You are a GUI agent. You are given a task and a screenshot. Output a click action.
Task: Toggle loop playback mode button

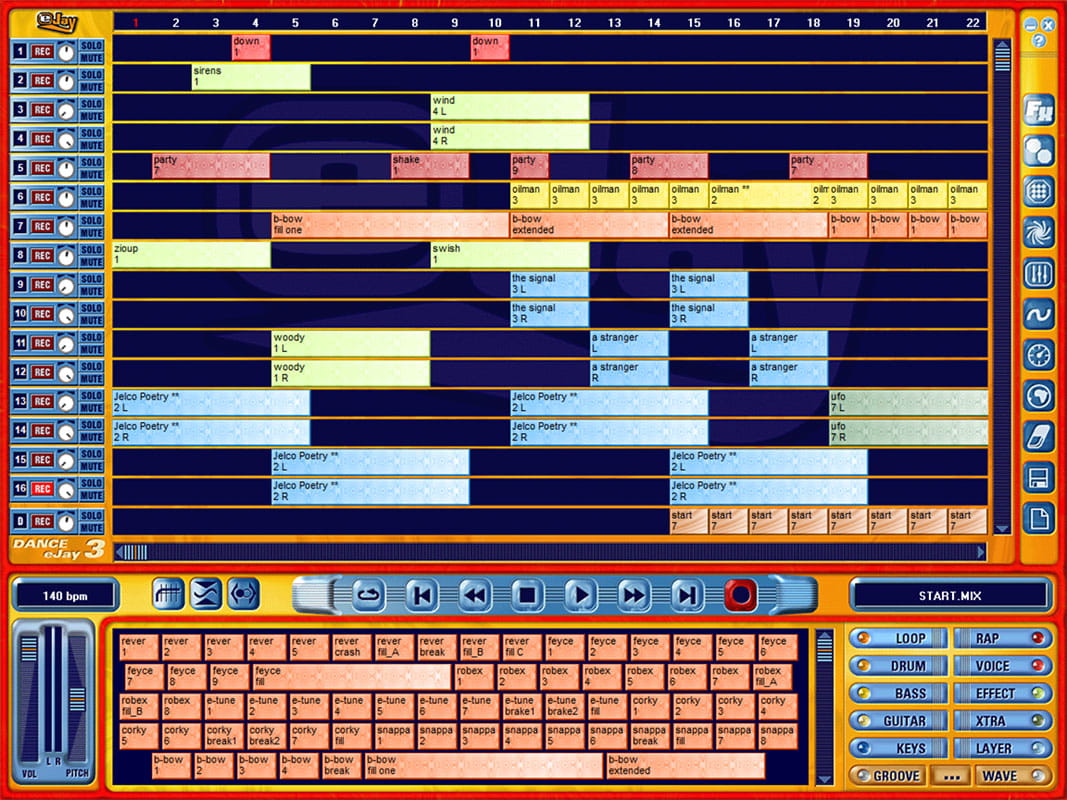pos(367,596)
